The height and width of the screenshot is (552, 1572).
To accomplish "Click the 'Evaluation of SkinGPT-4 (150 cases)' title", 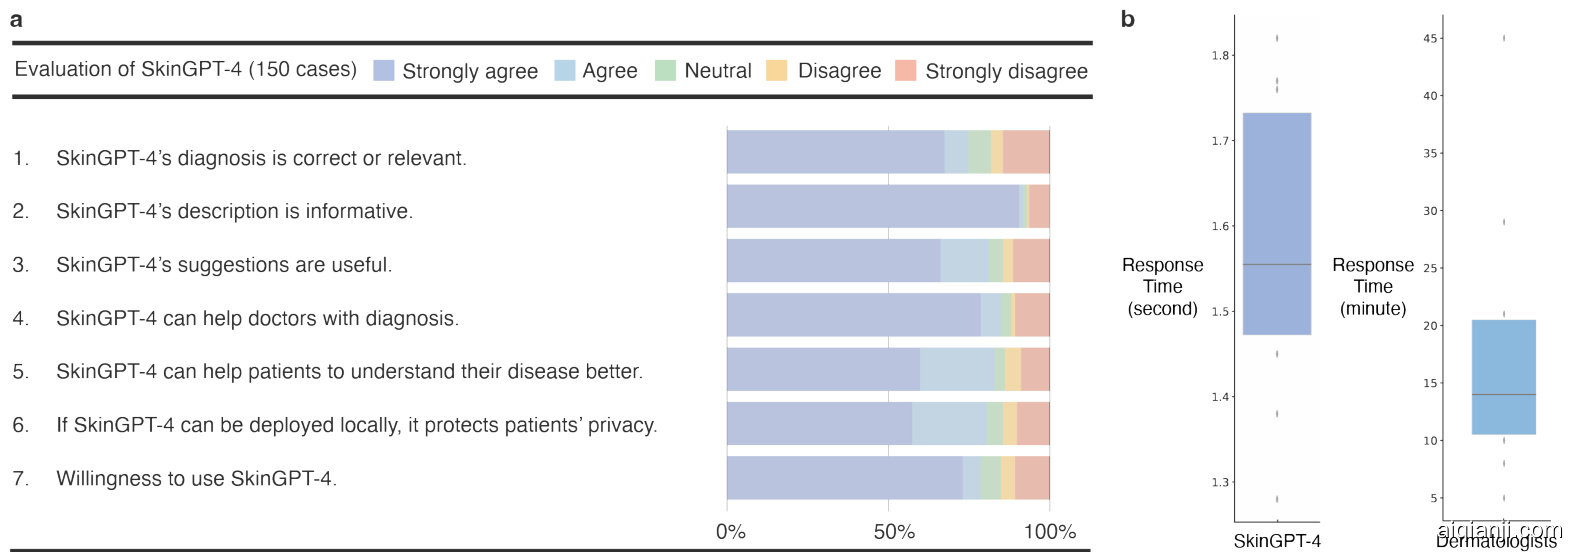I will point(186,69).
